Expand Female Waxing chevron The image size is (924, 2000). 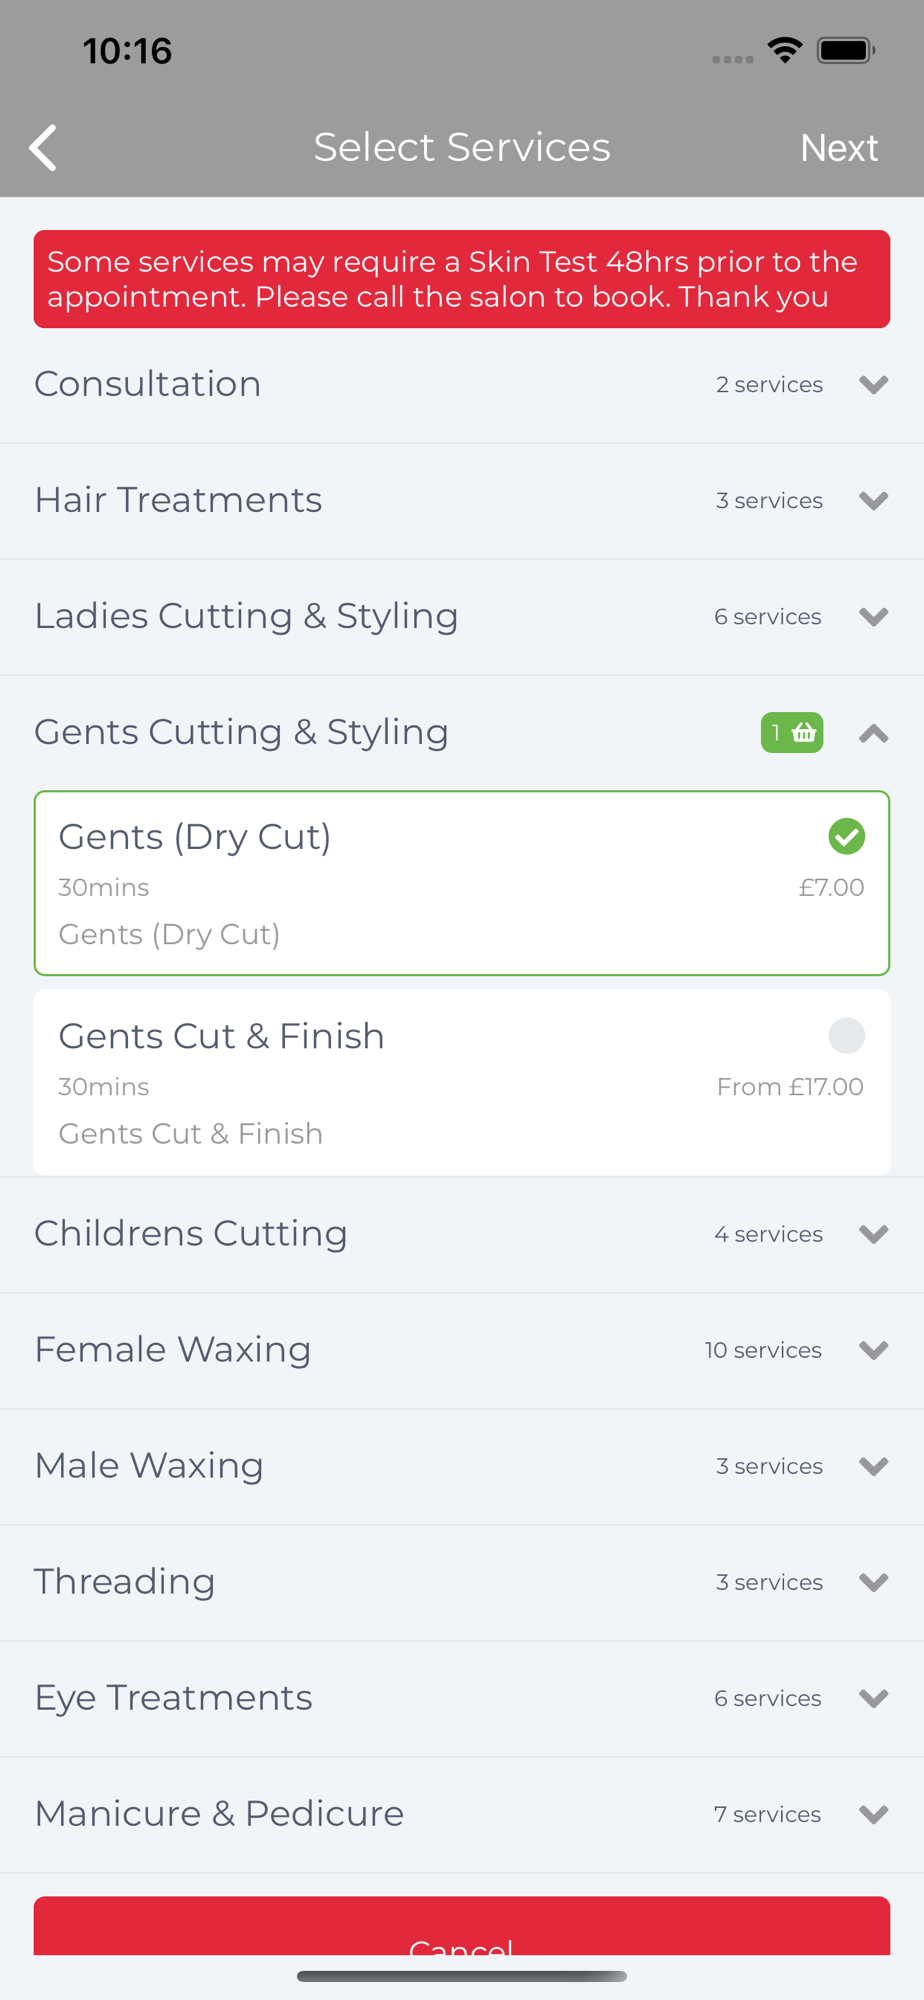pos(874,1351)
